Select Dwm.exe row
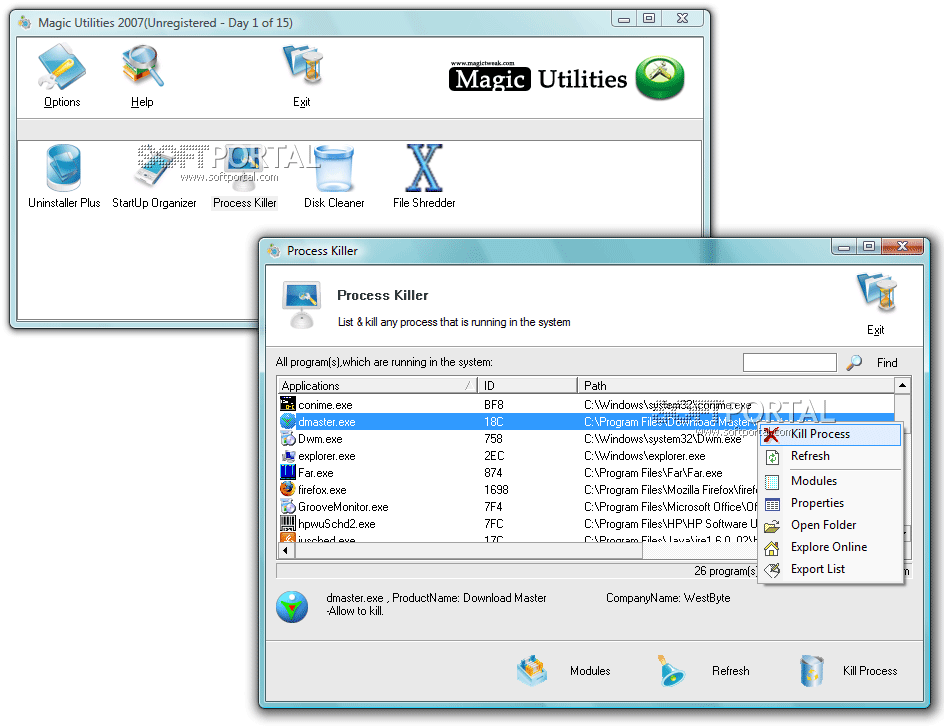This screenshot has width=944, height=728. pos(519,439)
